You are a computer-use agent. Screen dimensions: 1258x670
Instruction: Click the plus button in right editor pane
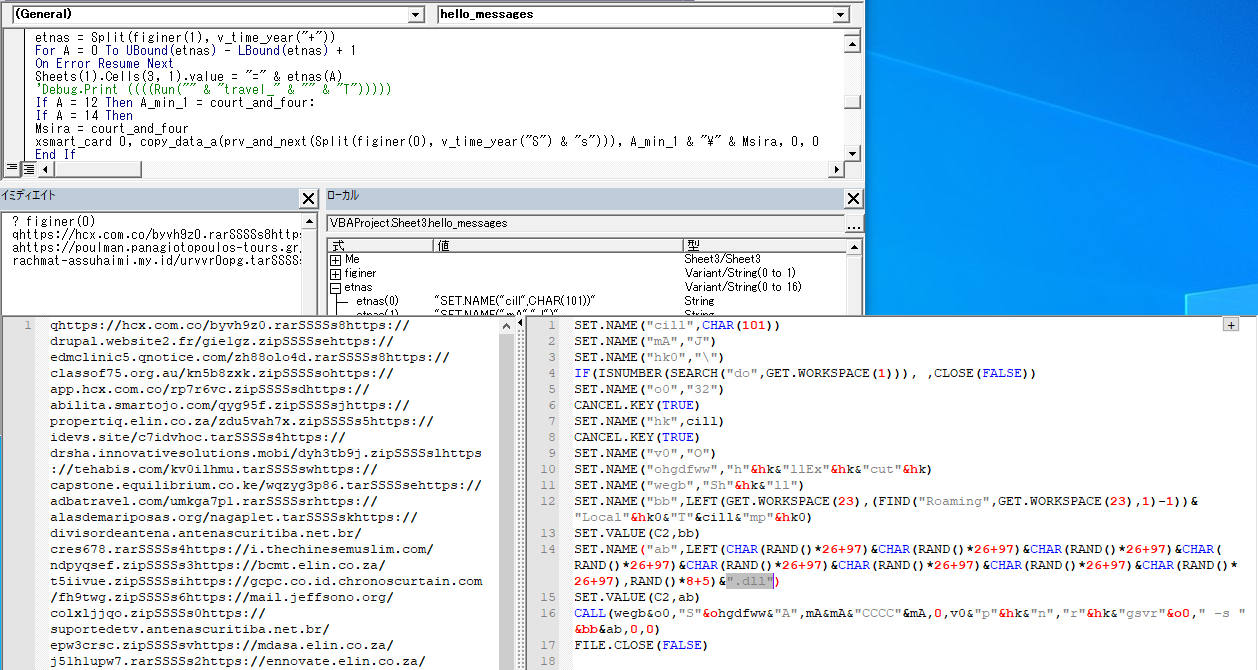point(1231,324)
